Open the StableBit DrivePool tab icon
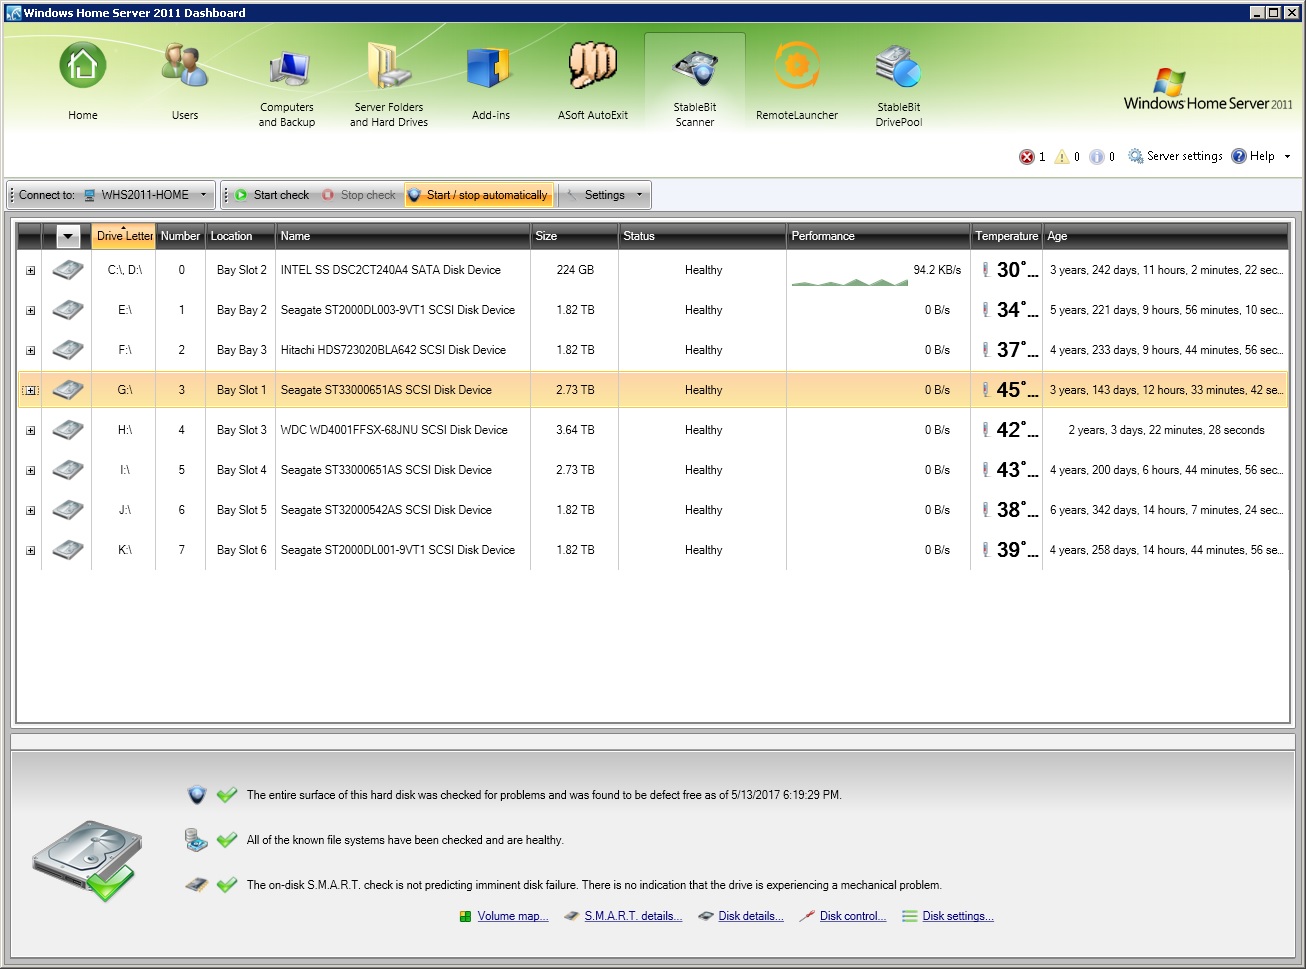The image size is (1306, 969). (898, 70)
